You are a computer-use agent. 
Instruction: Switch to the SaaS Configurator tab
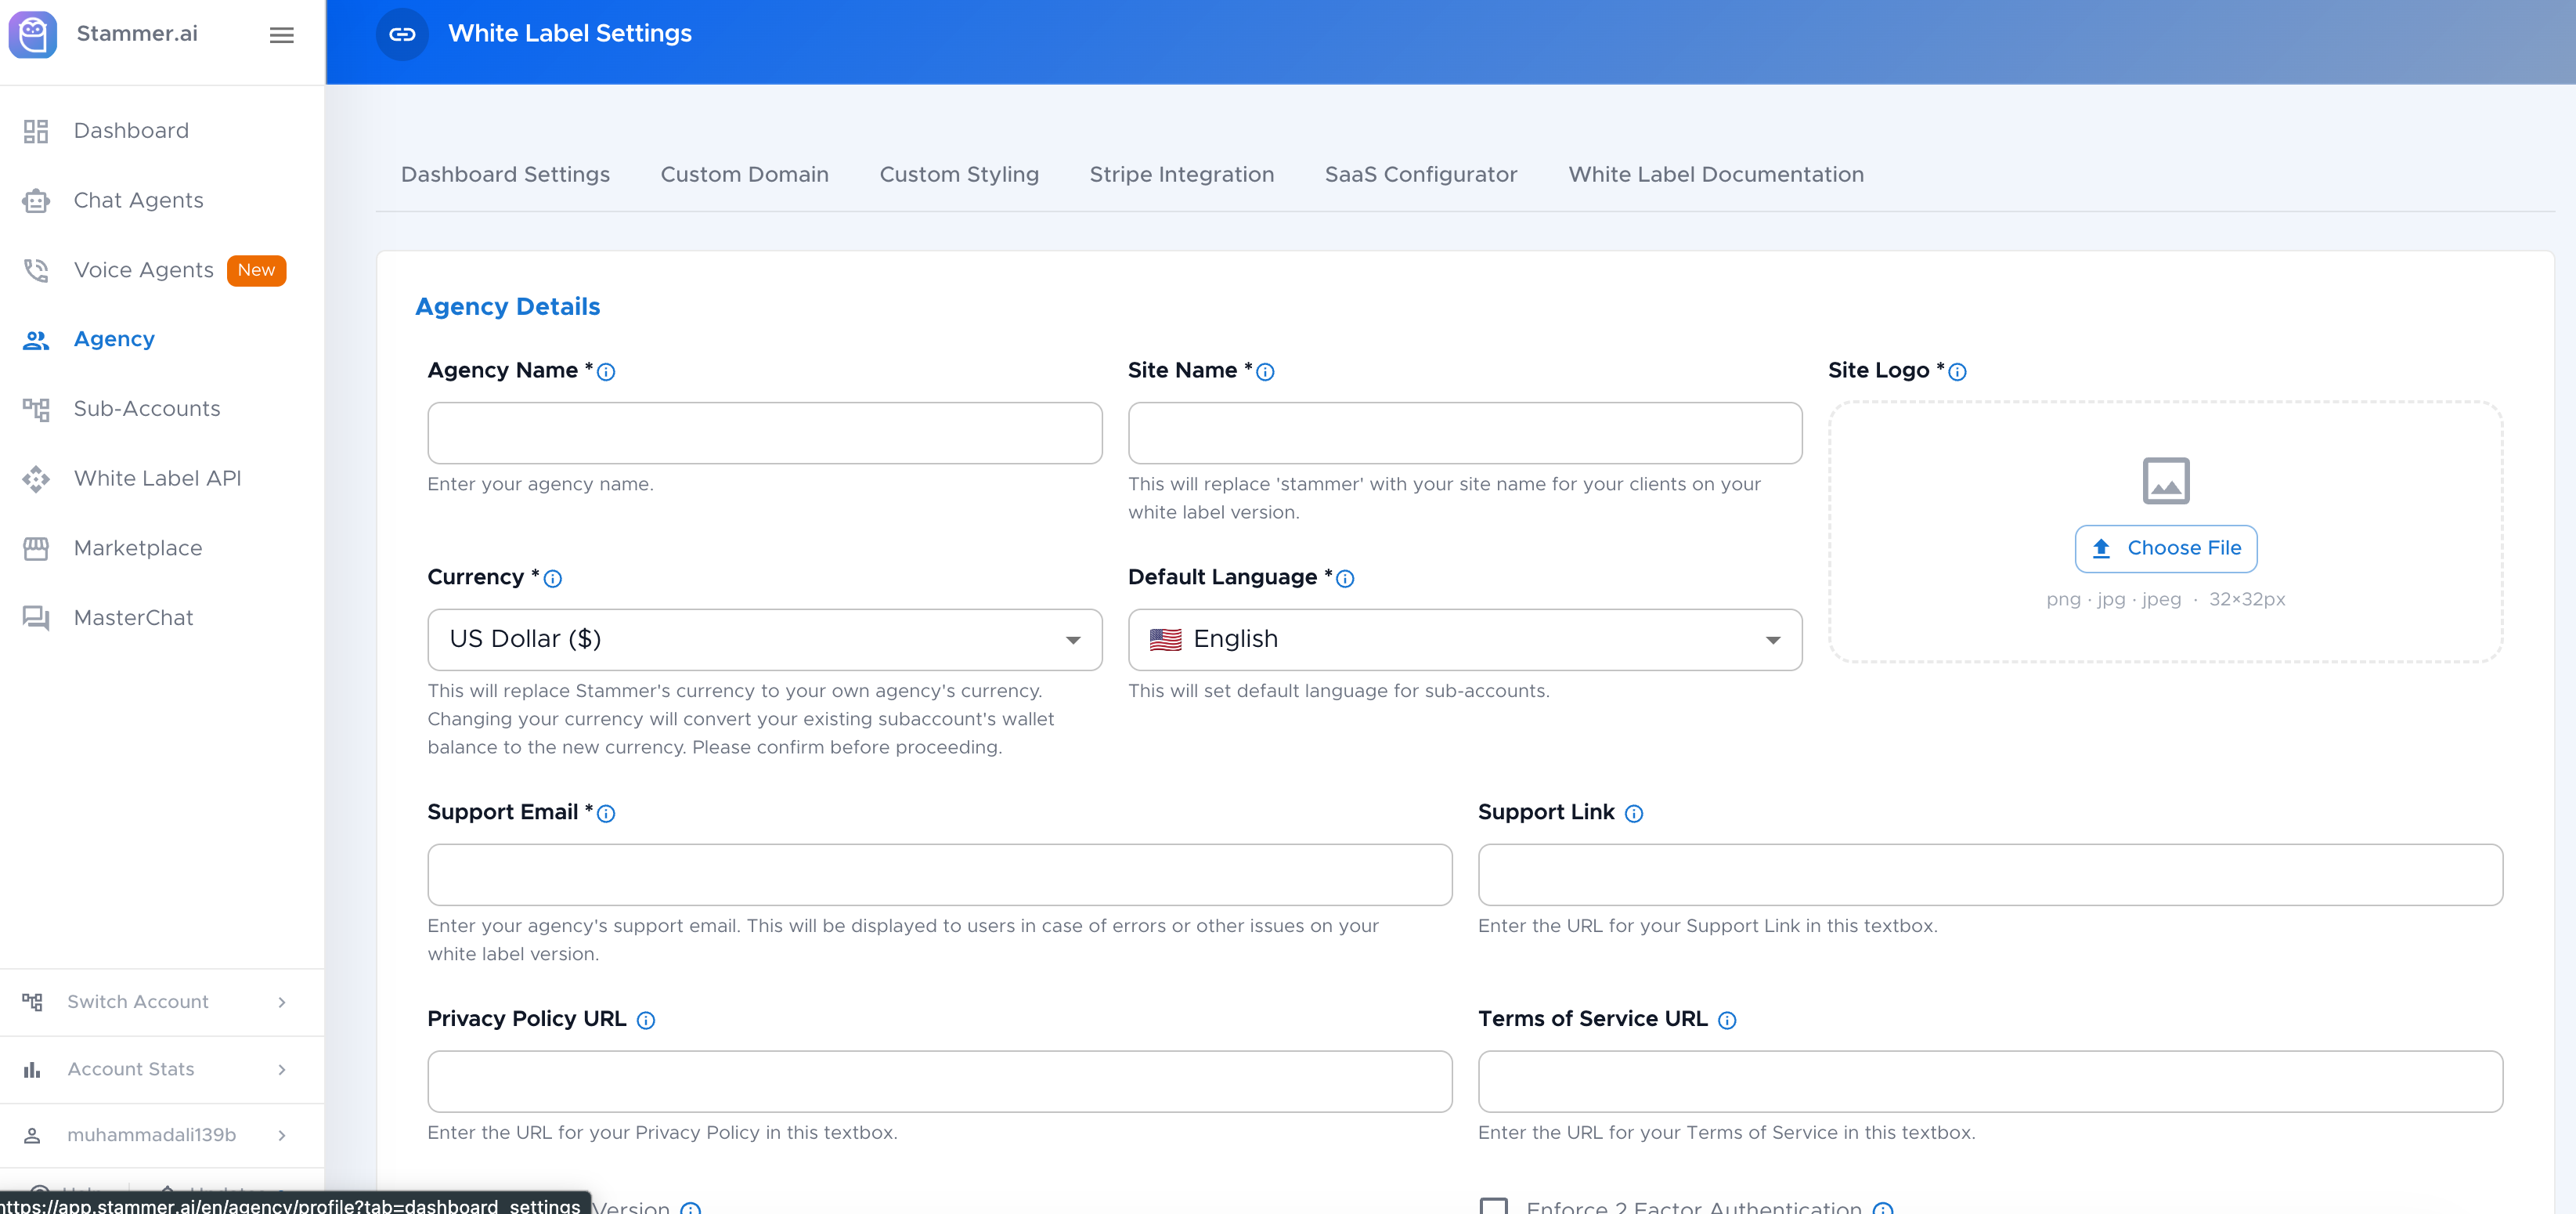coord(1421,175)
